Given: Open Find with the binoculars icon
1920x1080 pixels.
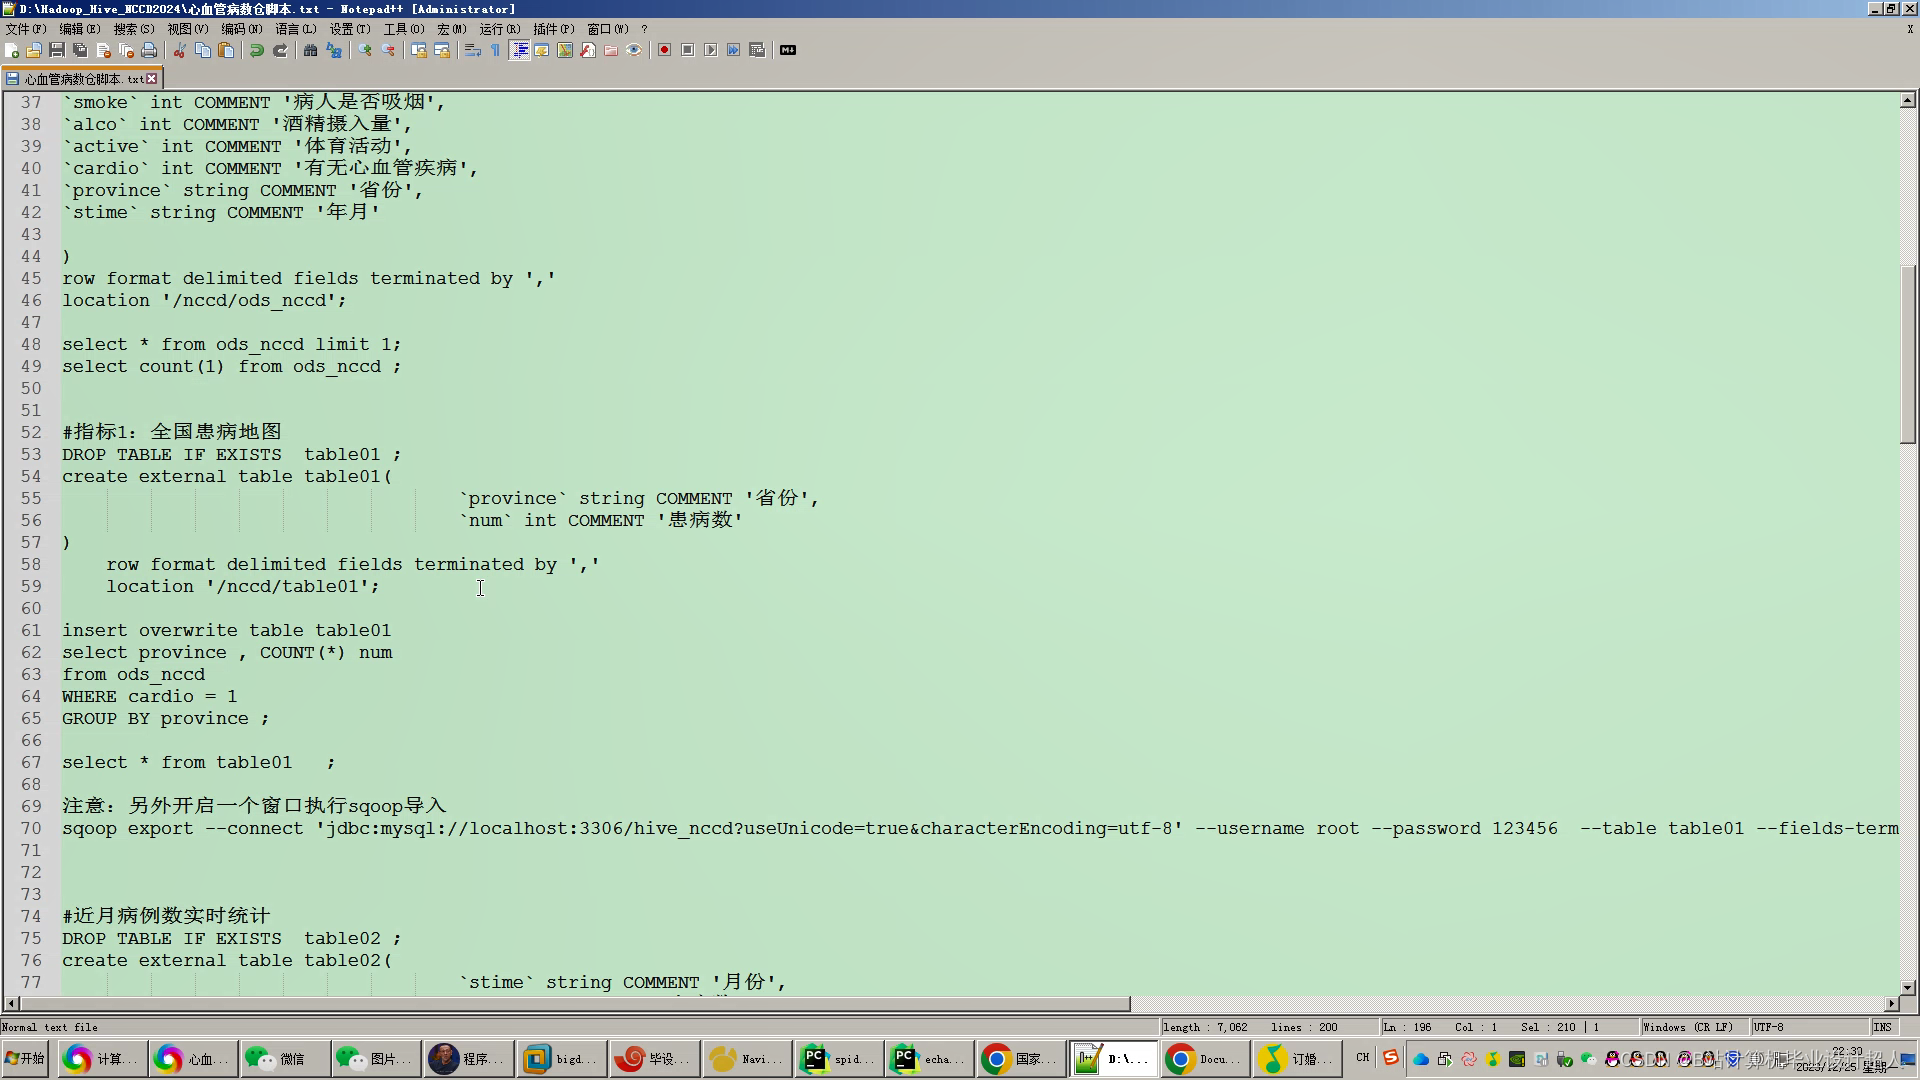Looking at the screenshot, I should (x=311, y=50).
